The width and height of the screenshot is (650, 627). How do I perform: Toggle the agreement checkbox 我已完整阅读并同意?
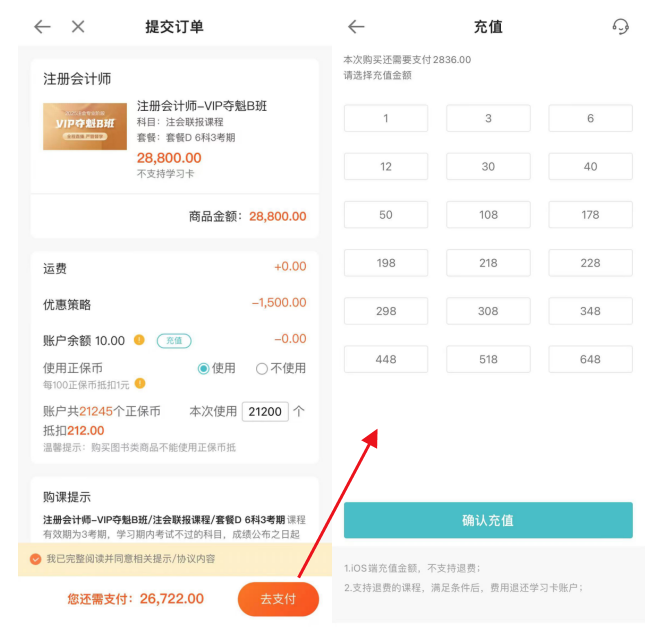(x=36, y=559)
